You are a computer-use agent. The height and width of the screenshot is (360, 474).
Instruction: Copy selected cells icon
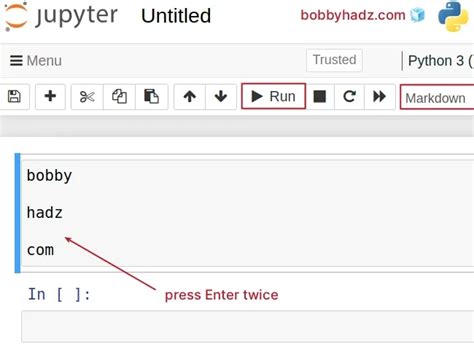click(x=119, y=97)
